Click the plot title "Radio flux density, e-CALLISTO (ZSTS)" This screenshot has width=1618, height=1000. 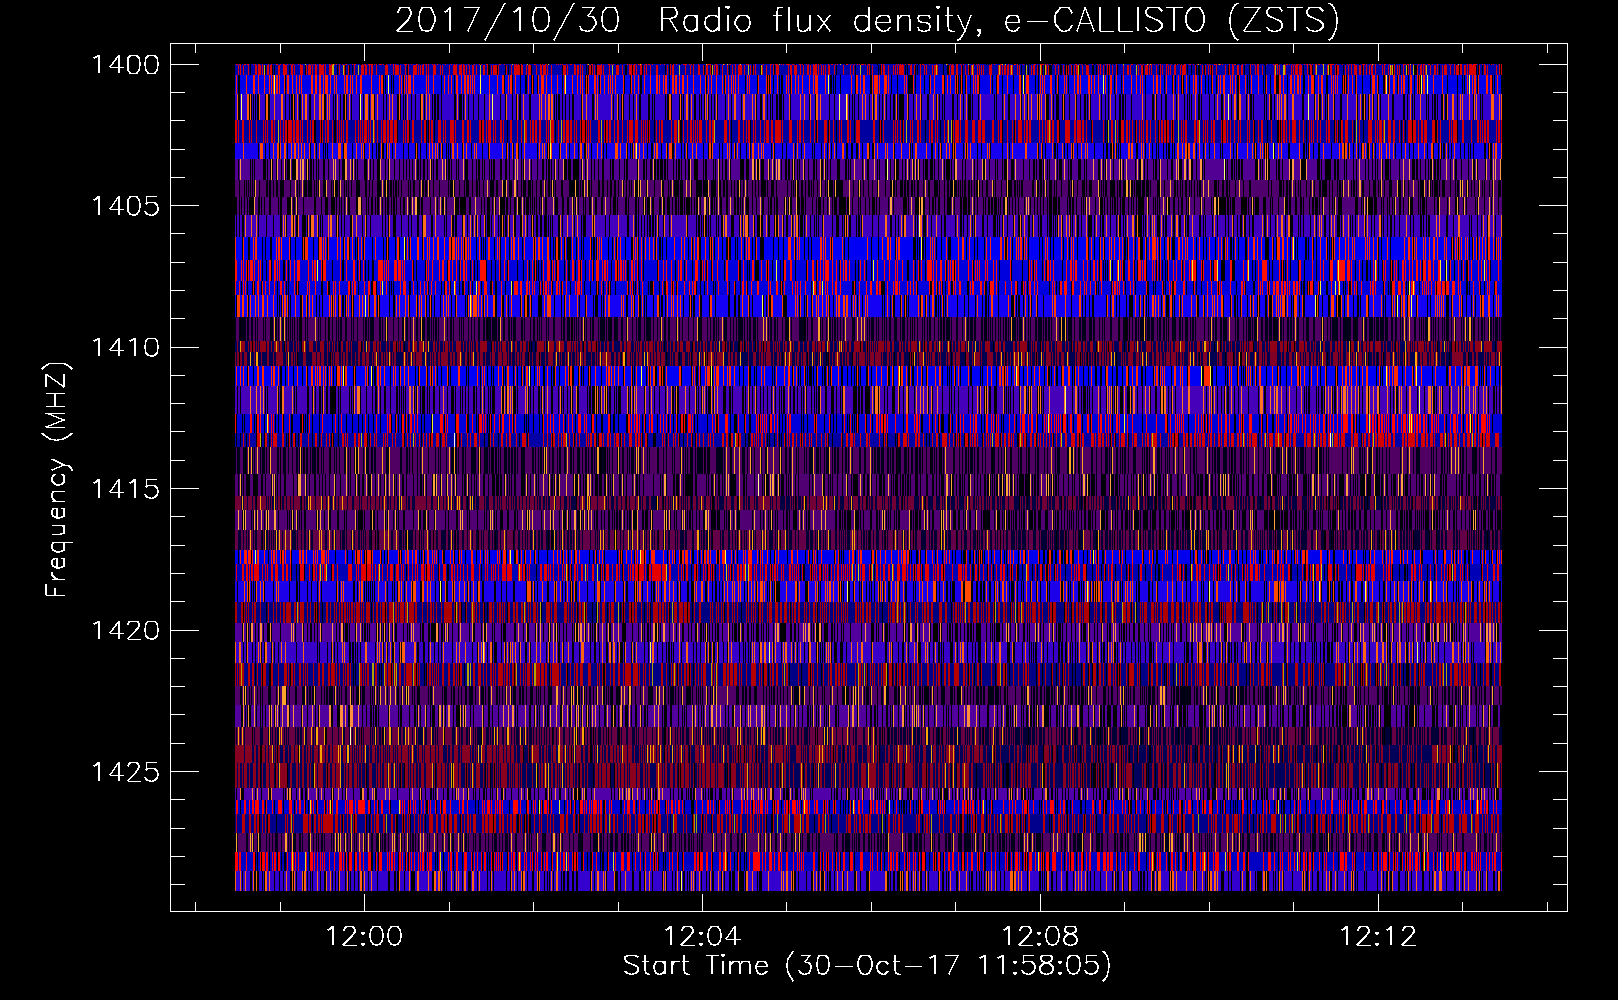[998, 20]
